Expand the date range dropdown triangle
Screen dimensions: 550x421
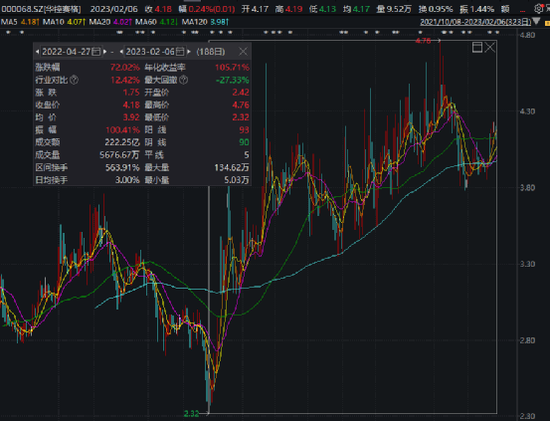click(536, 22)
